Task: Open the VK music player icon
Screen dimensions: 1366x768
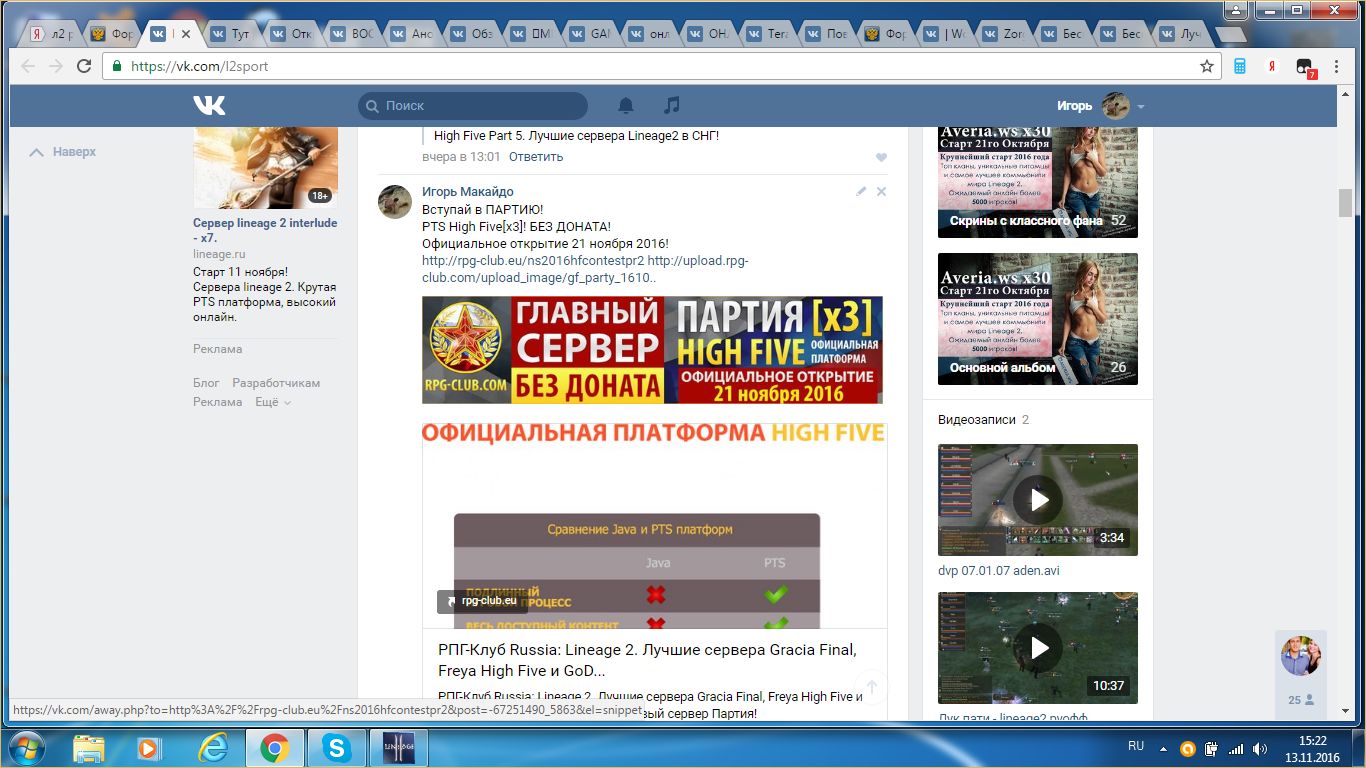Action: 672,105
